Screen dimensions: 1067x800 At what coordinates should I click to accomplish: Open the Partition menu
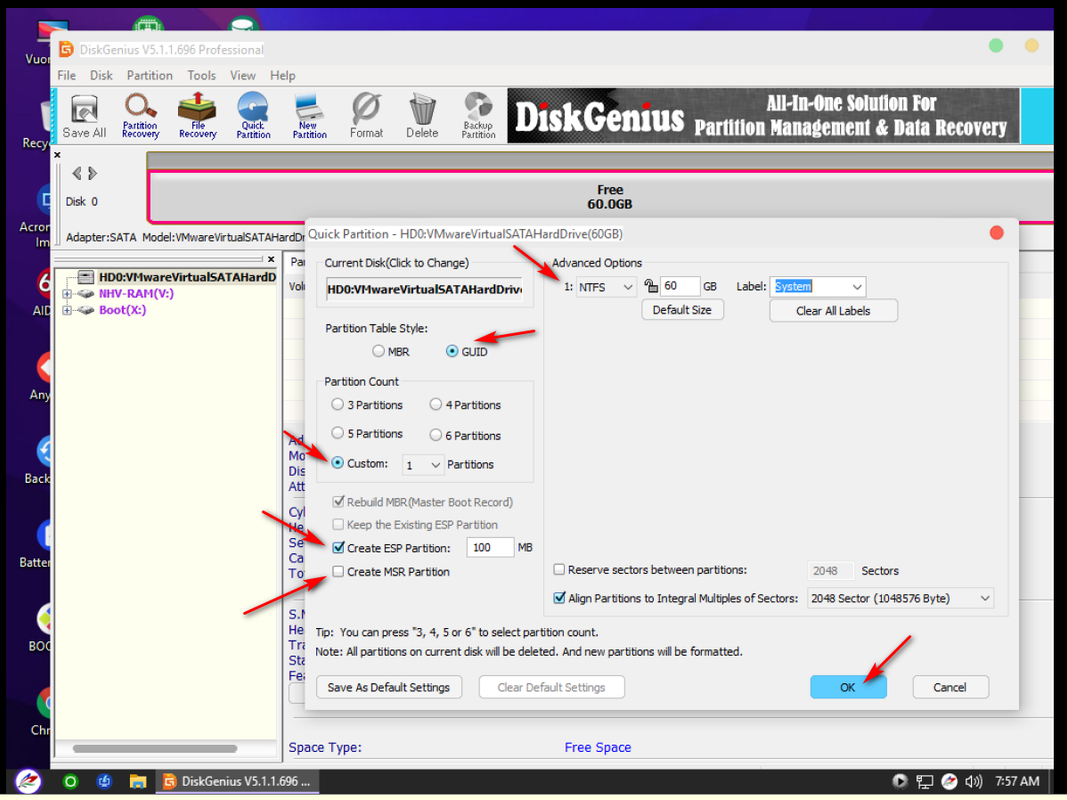tap(150, 75)
